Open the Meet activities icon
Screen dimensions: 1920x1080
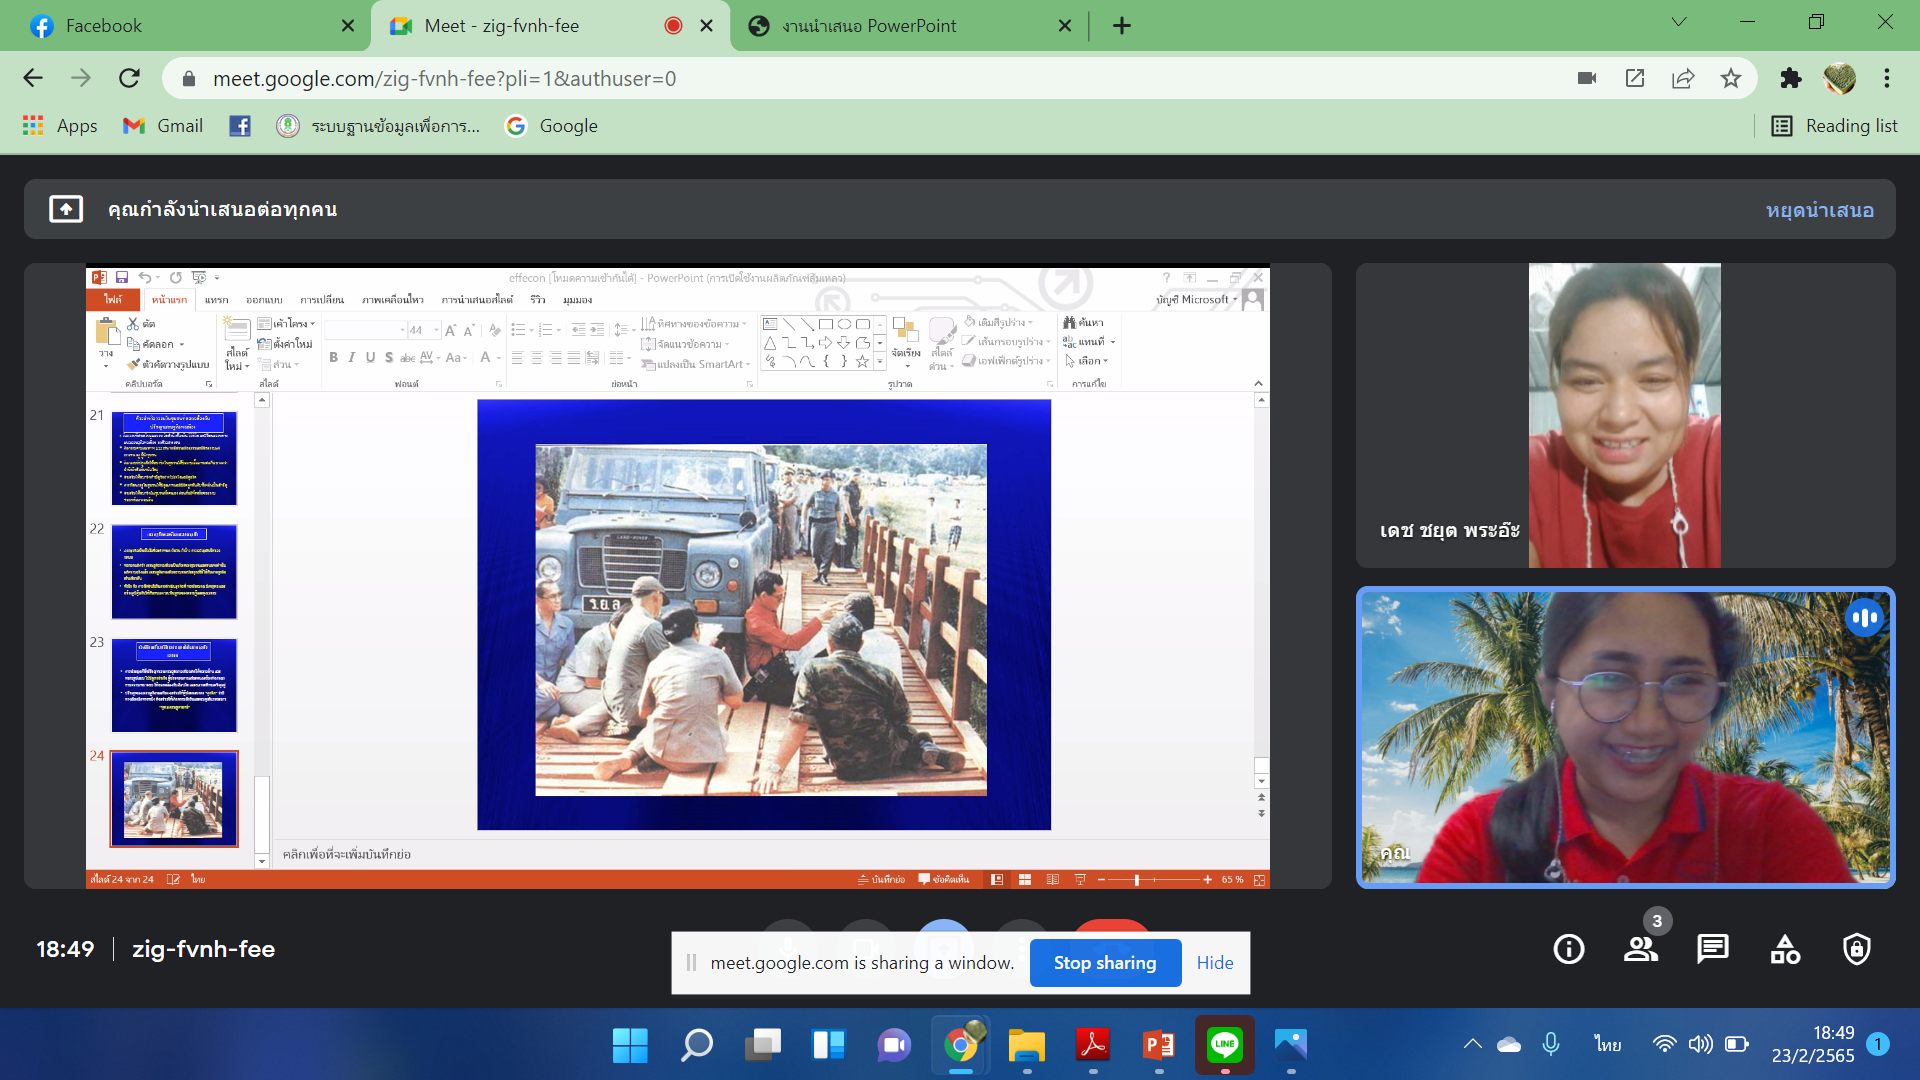point(1785,948)
